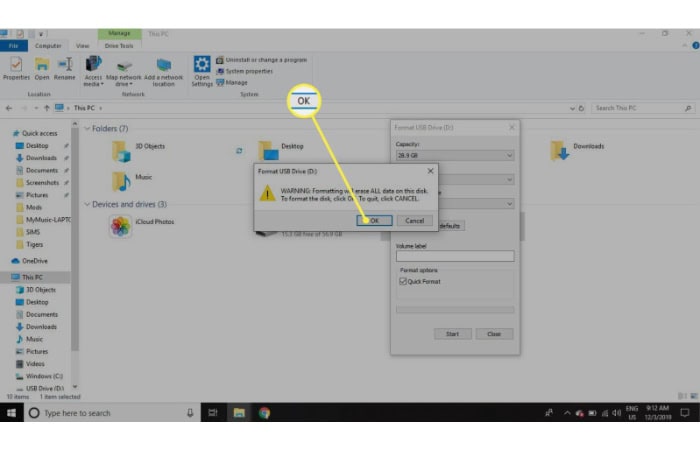The width and height of the screenshot is (700, 450).
Task: Click the Rename ribbon icon
Action: (x=65, y=68)
